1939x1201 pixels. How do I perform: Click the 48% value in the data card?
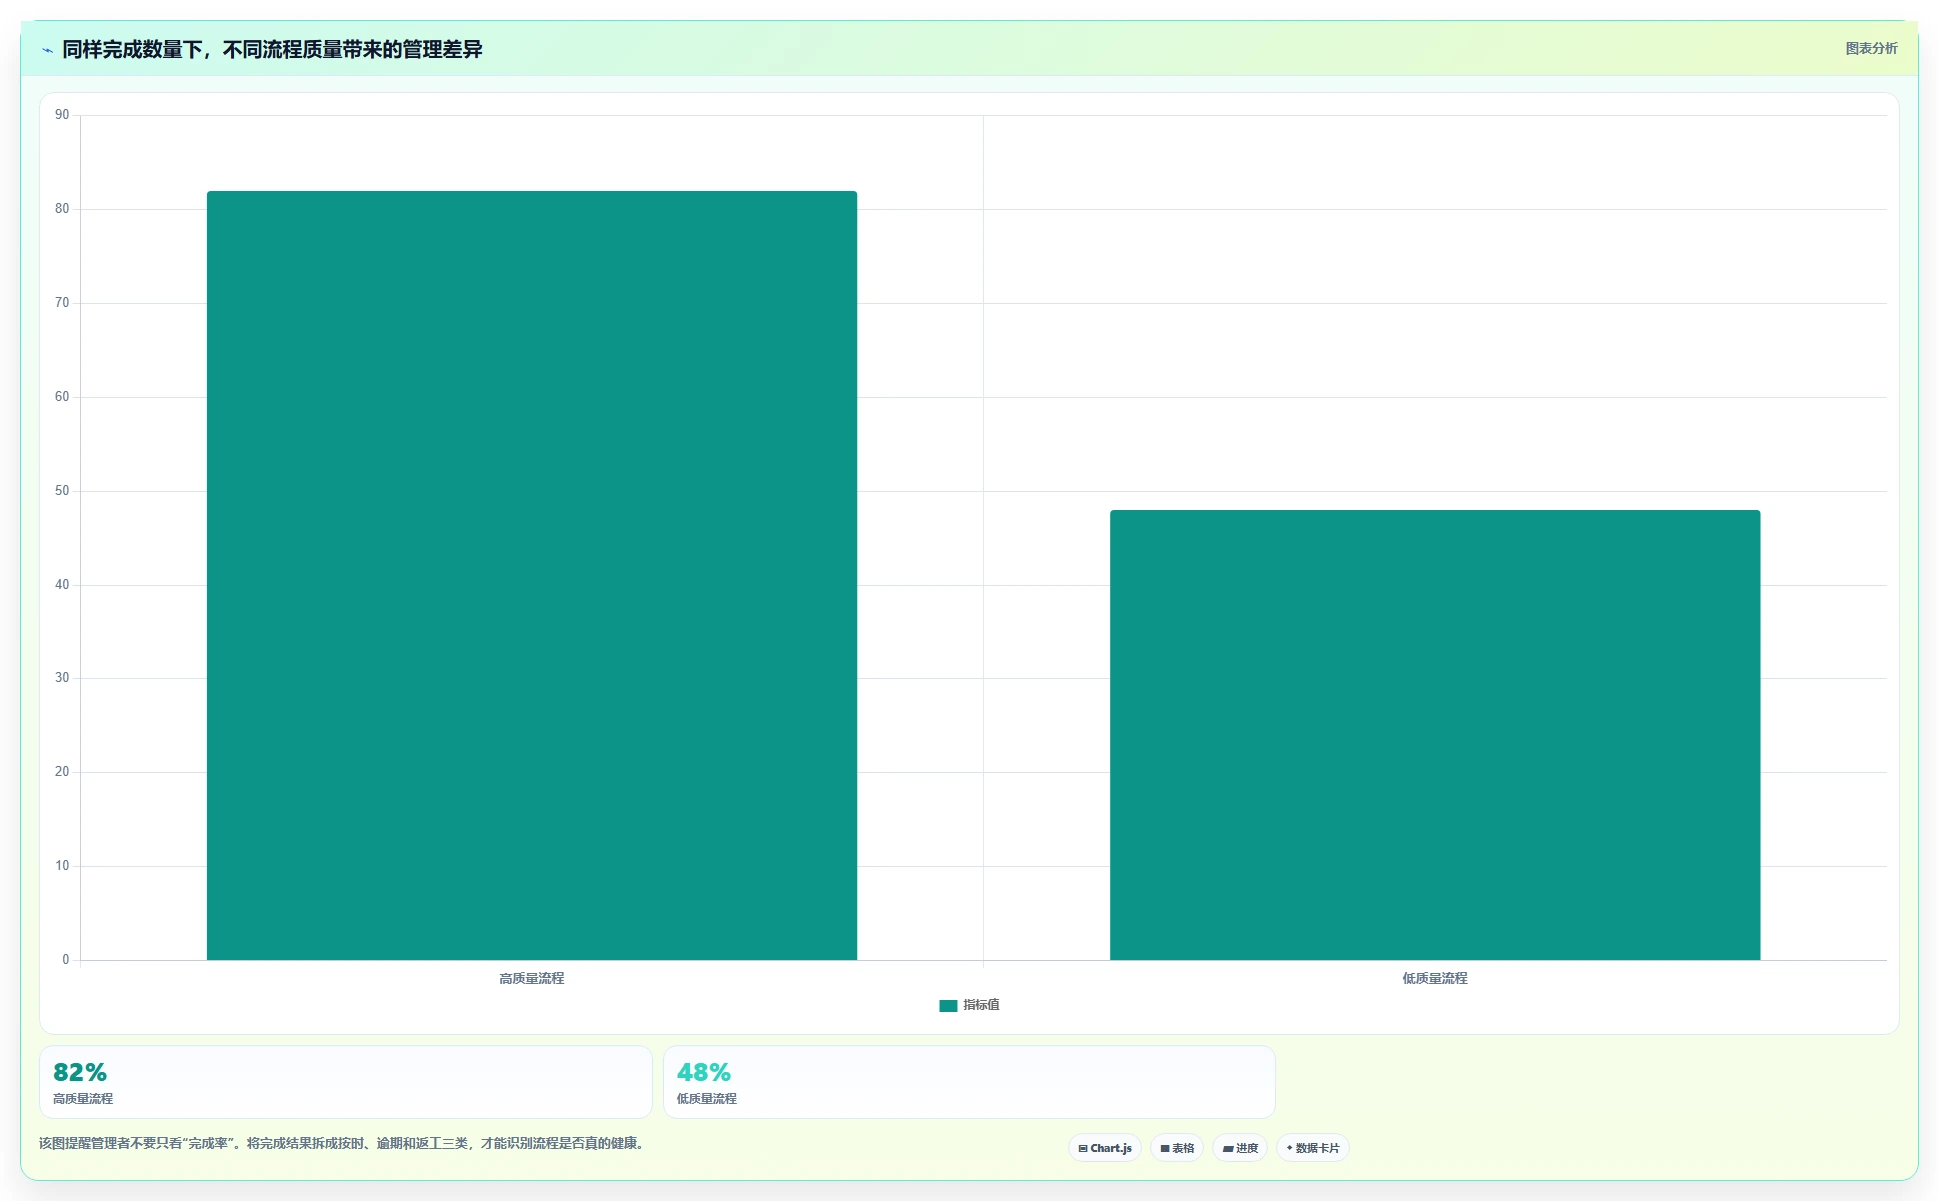coord(704,1072)
